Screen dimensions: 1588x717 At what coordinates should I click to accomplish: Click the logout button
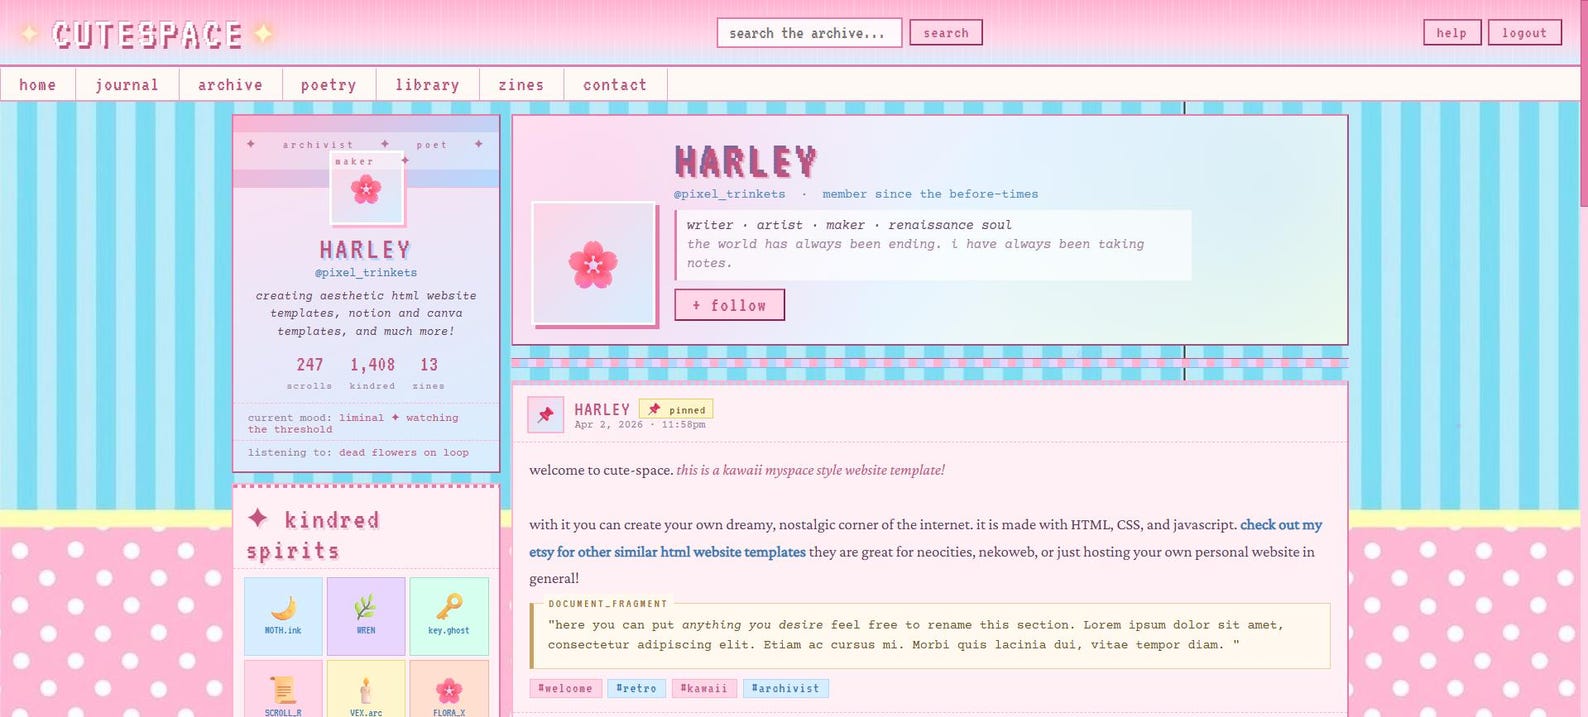pos(1524,33)
